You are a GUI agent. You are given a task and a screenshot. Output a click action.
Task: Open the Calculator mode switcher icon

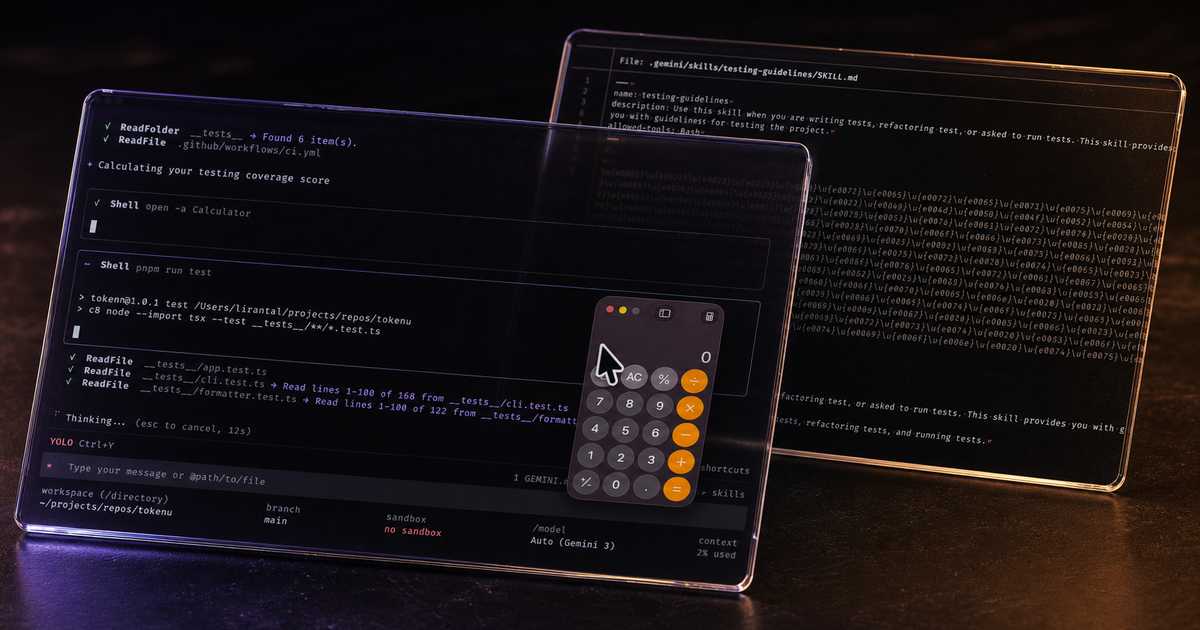point(709,317)
